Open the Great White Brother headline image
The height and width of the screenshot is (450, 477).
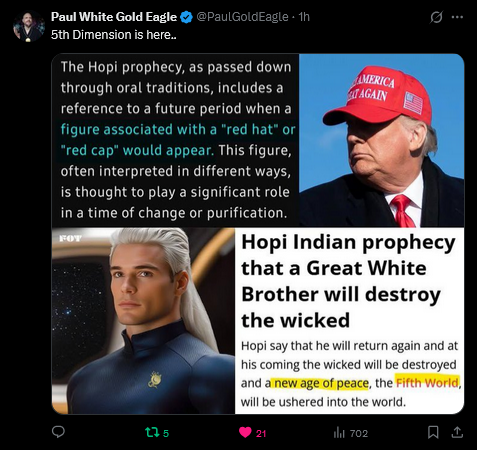pos(350,321)
